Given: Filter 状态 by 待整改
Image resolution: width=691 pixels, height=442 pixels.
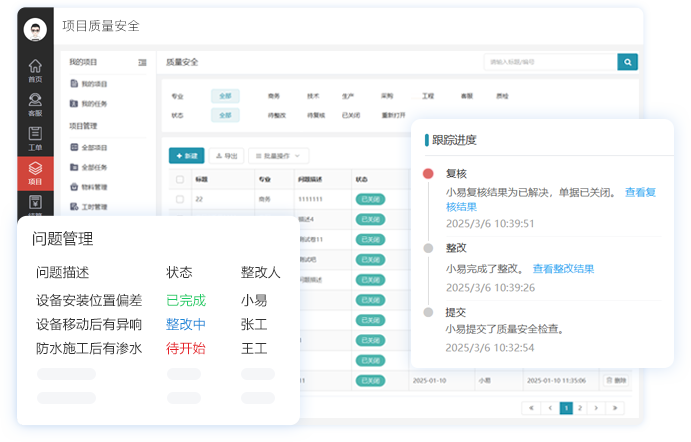Looking at the screenshot, I should pos(277,115).
